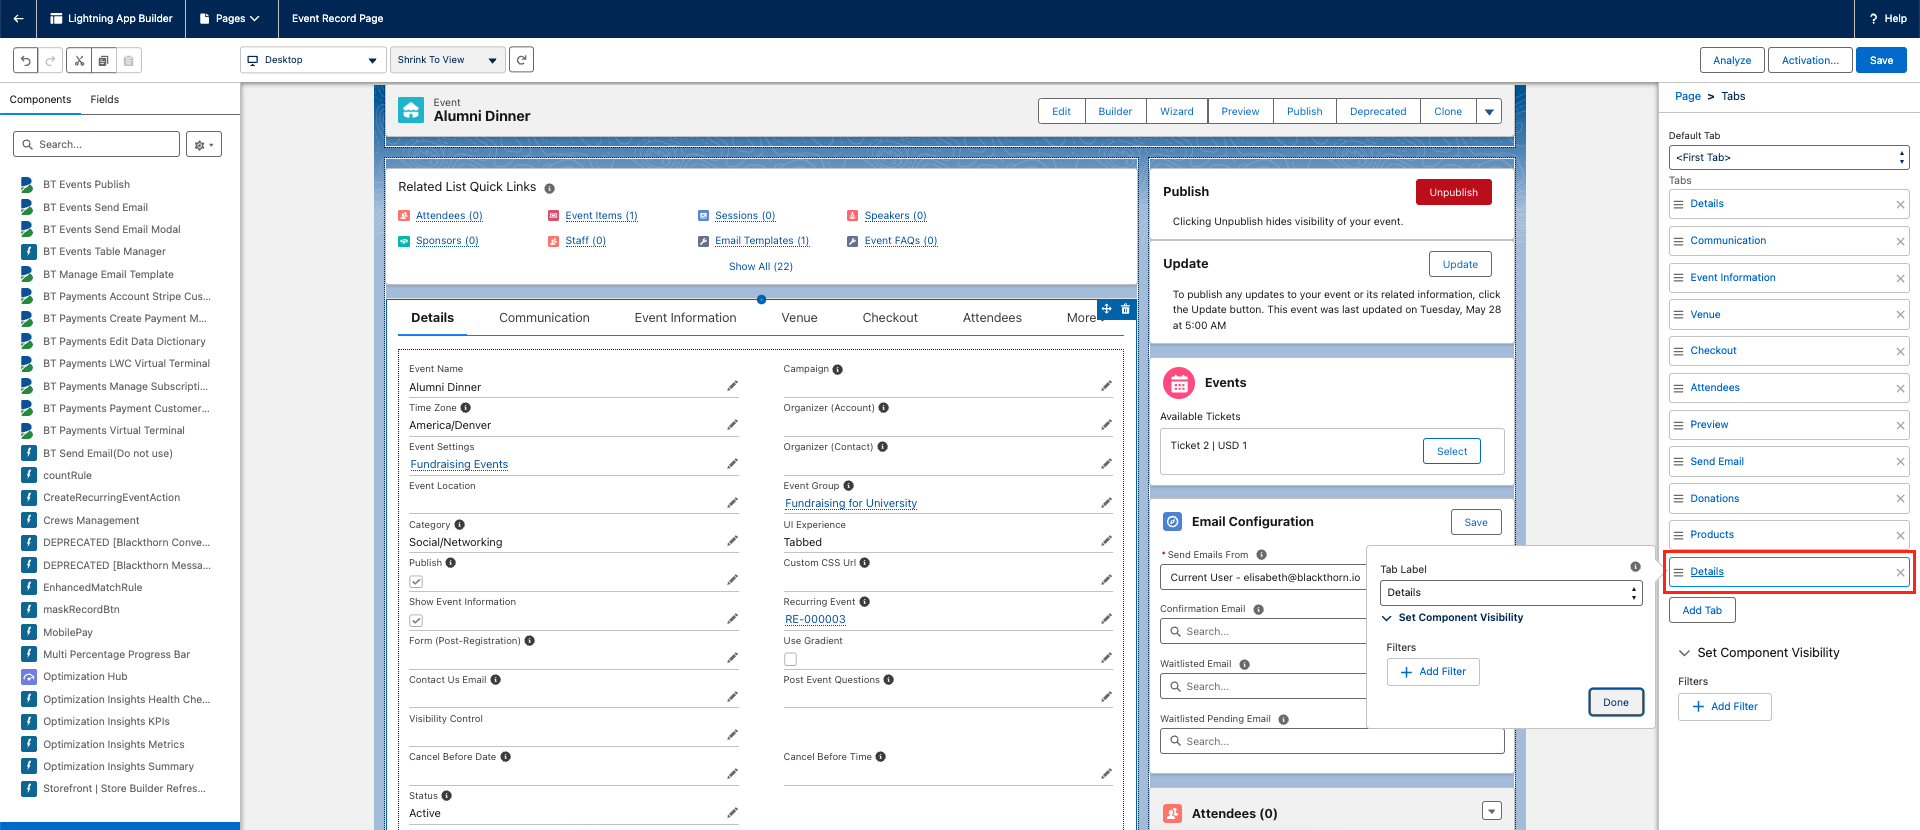Click Send Emails From info icon
The height and width of the screenshot is (830, 1920).
(x=1261, y=555)
